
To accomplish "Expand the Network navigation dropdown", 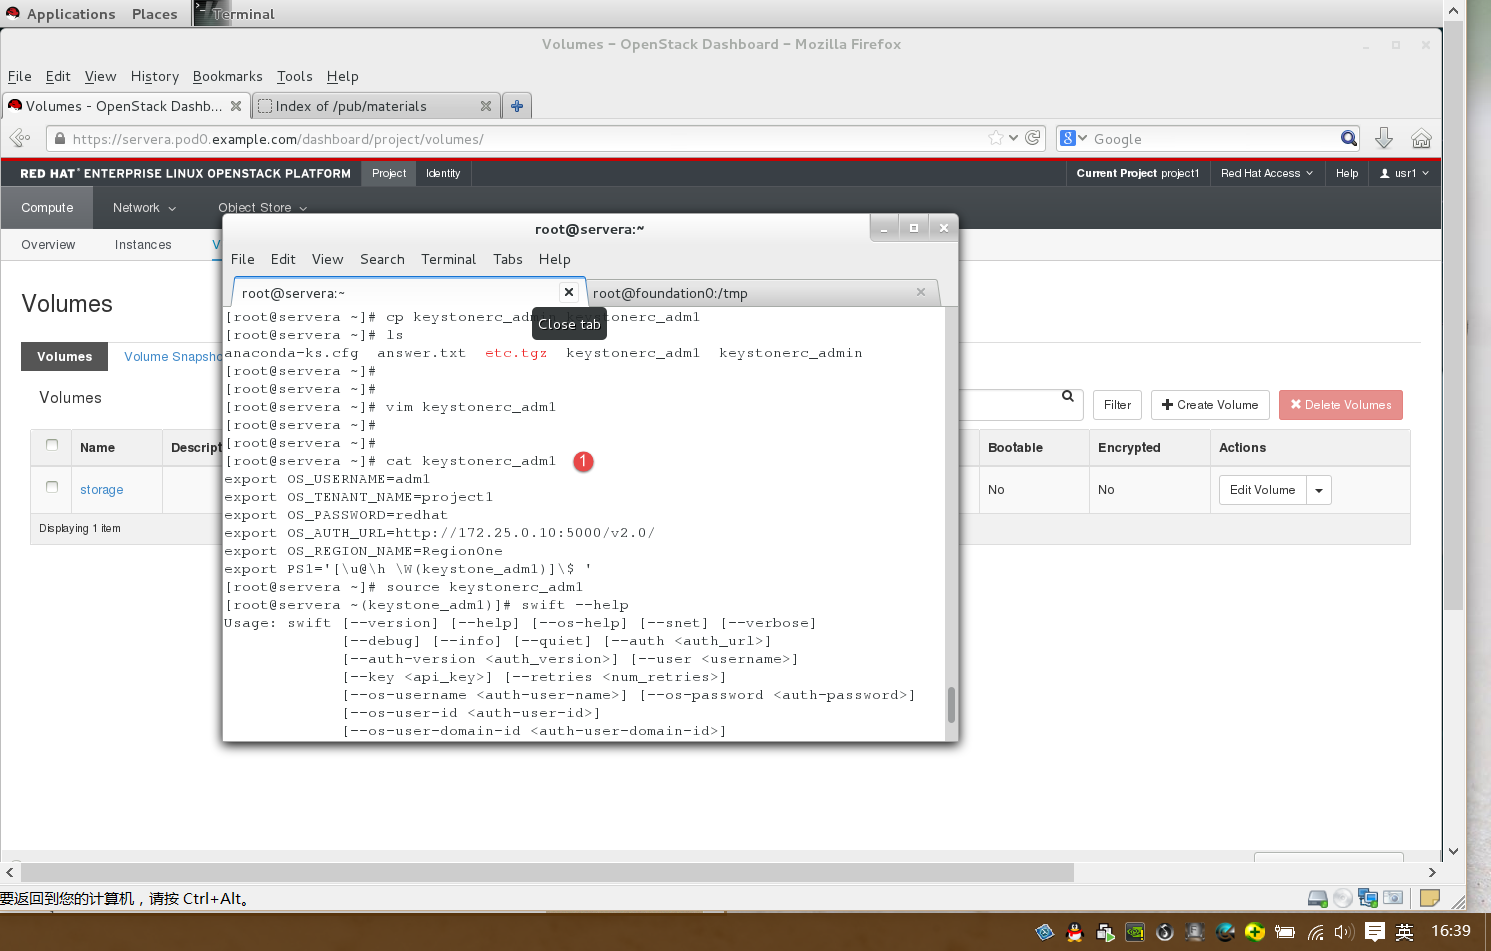I will (144, 208).
